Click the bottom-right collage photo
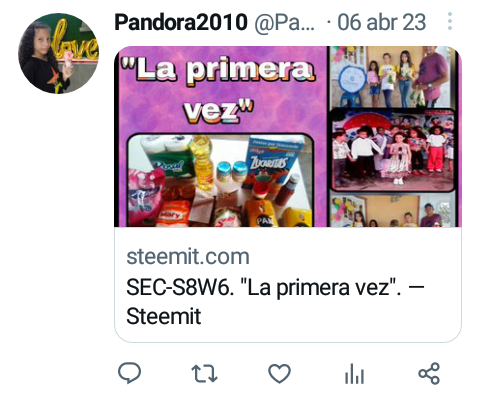The width and height of the screenshot is (480, 404). pyautogui.click(x=393, y=210)
